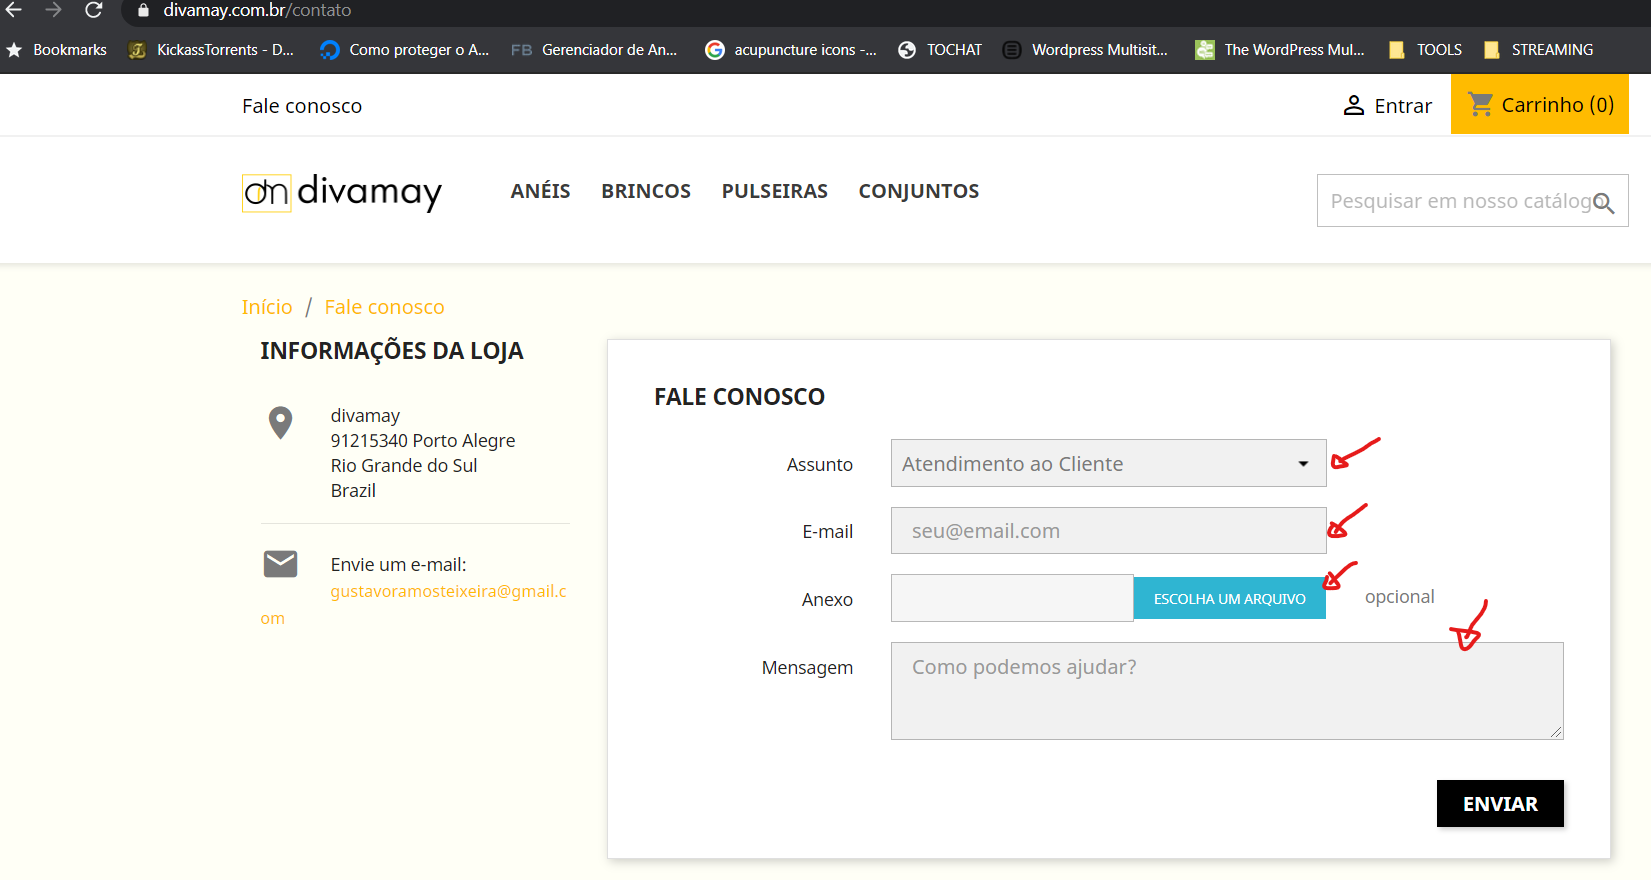Open the PULSEIRAS menu

[775, 191]
